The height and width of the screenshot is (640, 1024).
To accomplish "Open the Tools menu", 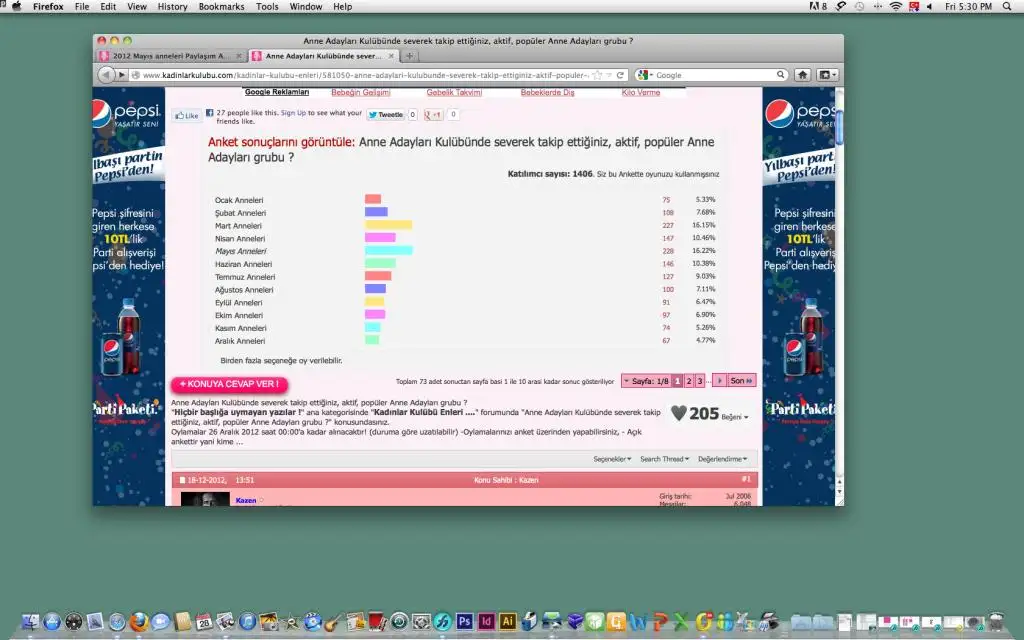I will click(x=267, y=7).
